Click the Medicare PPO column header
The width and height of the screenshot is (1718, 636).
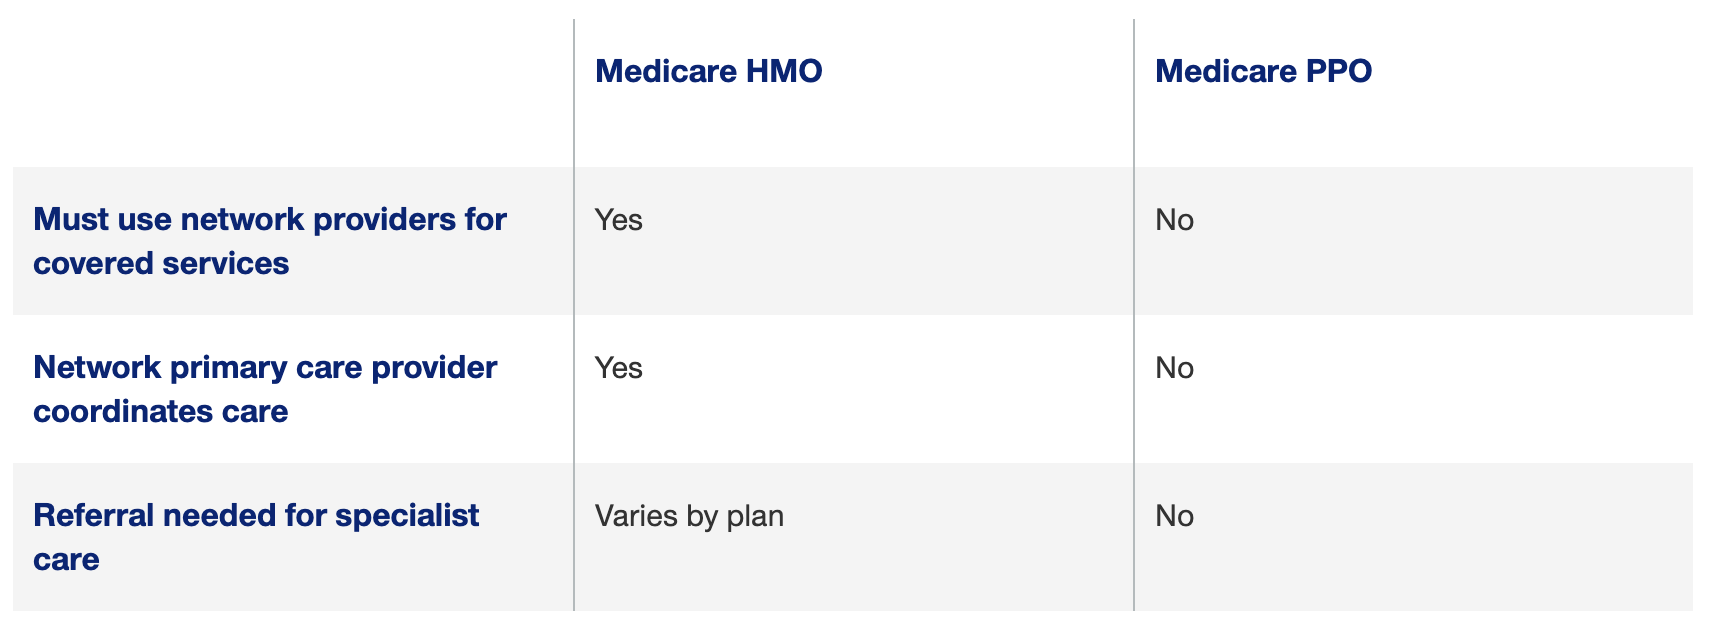pos(1263,71)
